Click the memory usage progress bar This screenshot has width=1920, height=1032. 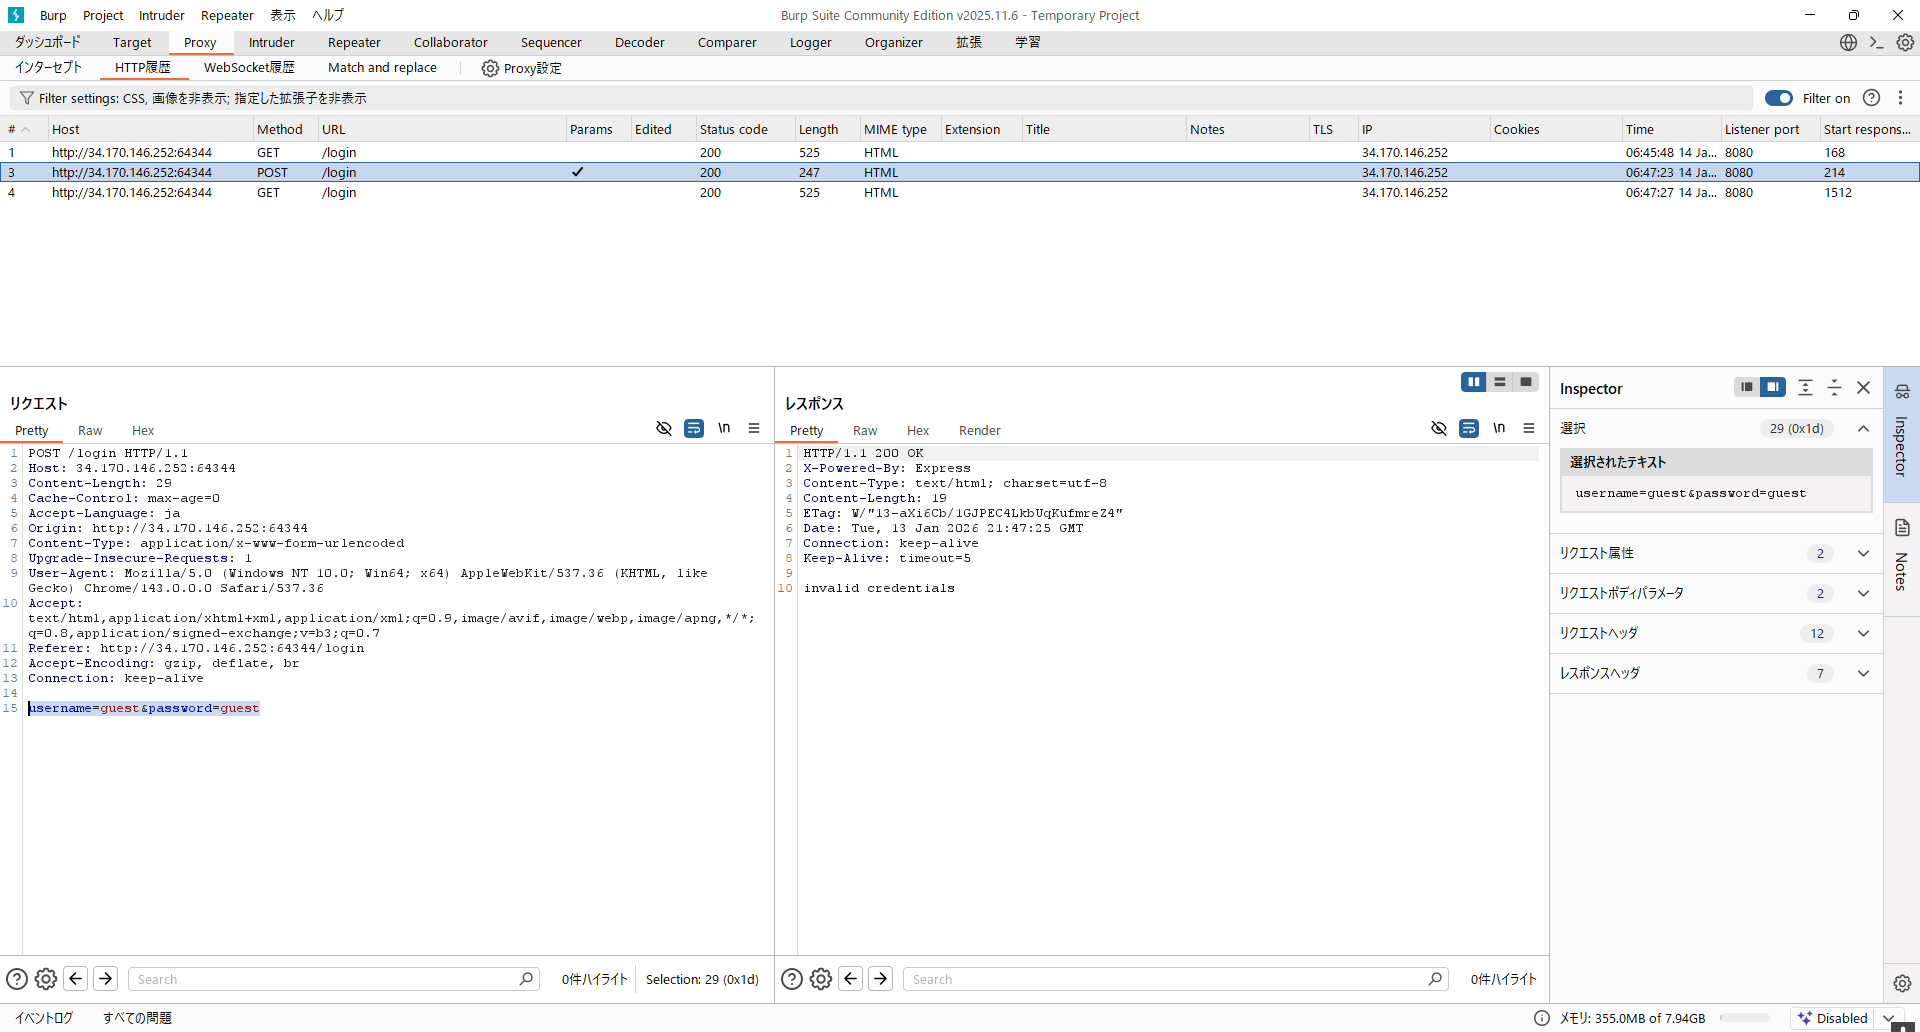[1744, 1018]
